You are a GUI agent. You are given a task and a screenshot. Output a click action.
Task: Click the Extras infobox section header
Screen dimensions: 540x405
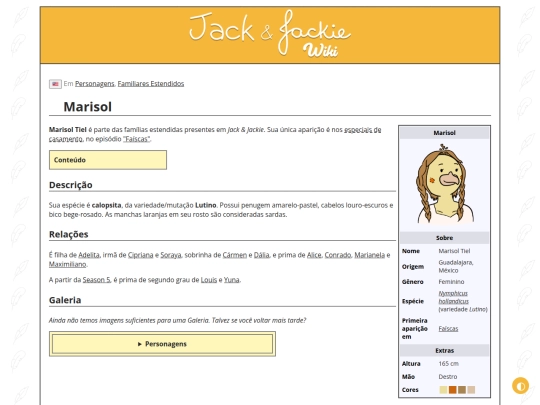pos(444,350)
